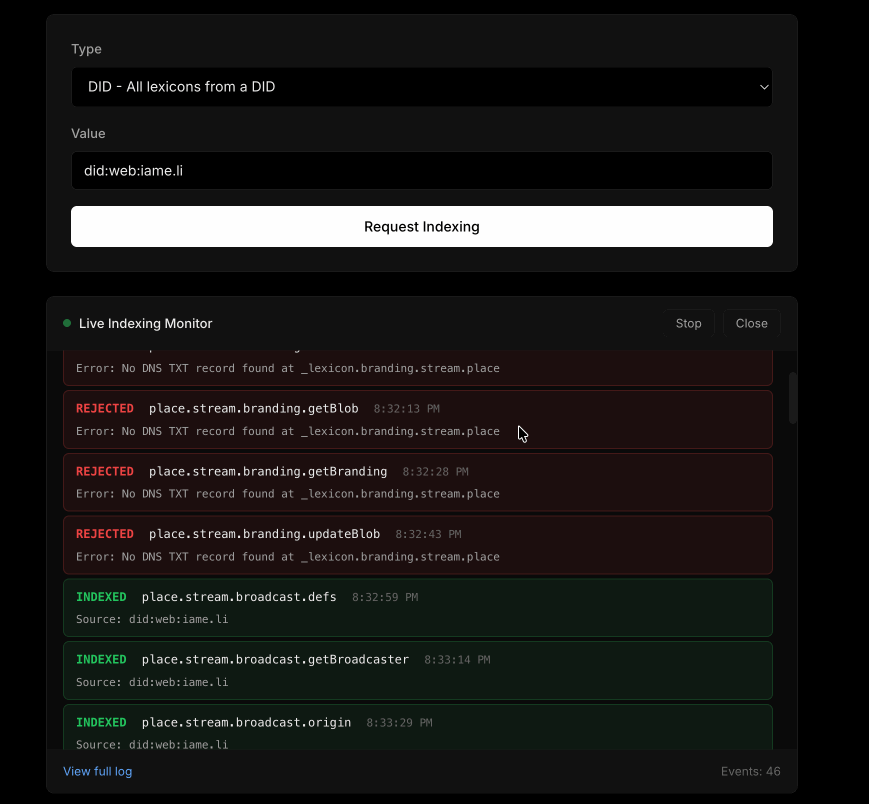Select the rejected getBlob log entry
This screenshot has width=869, height=804.
tap(417, 419)
